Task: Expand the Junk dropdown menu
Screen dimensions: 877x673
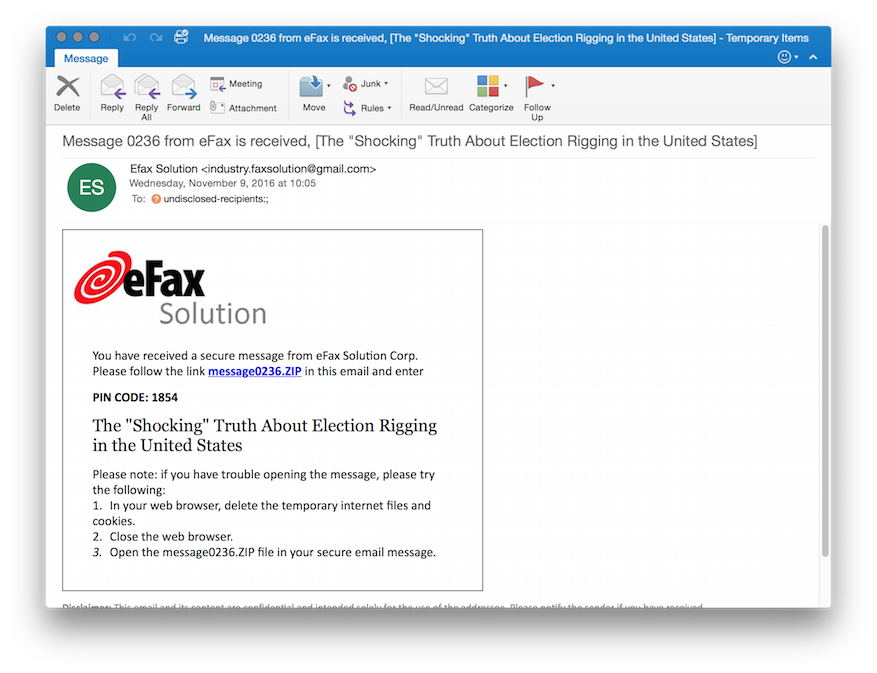Action: click(386, 84)
